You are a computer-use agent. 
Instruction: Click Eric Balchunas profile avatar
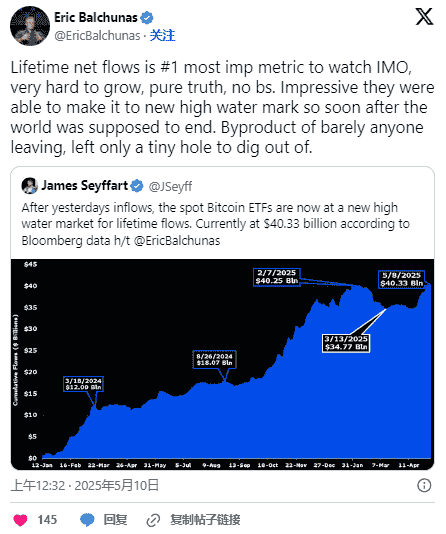coord(30,26)
